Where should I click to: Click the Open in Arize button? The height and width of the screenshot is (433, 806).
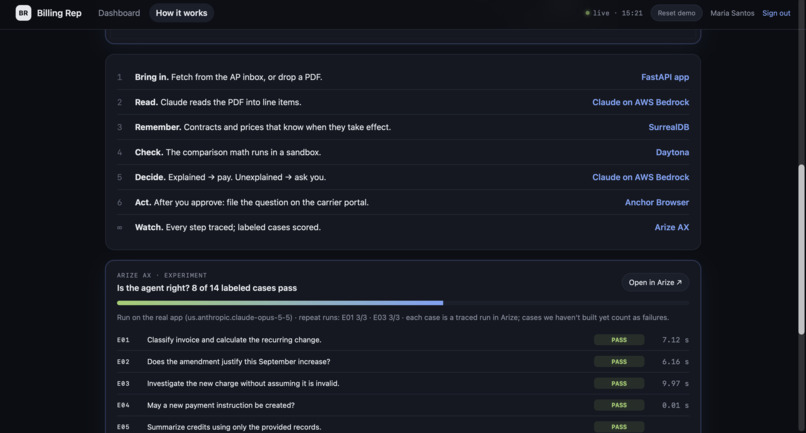click(655, 282)
